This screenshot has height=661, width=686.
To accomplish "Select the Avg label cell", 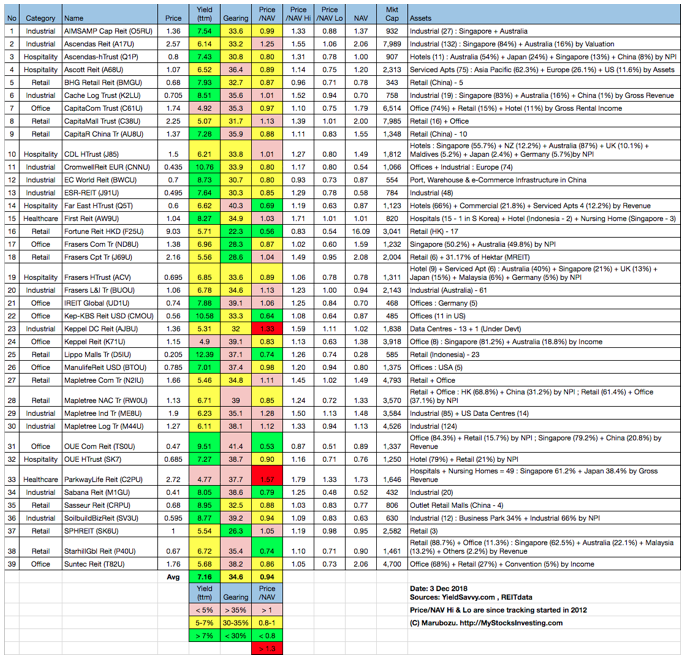I will [x=173, y=577].
